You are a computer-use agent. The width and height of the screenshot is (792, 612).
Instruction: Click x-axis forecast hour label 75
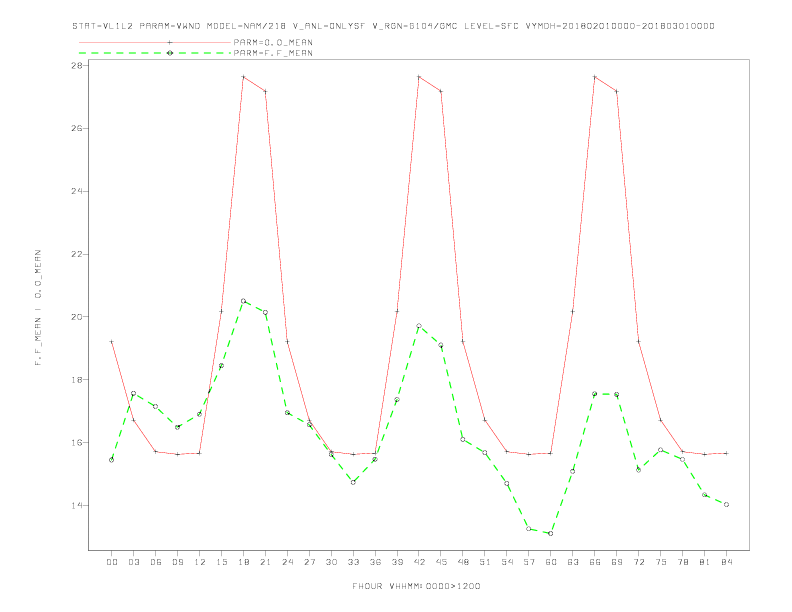click(661, 562)
